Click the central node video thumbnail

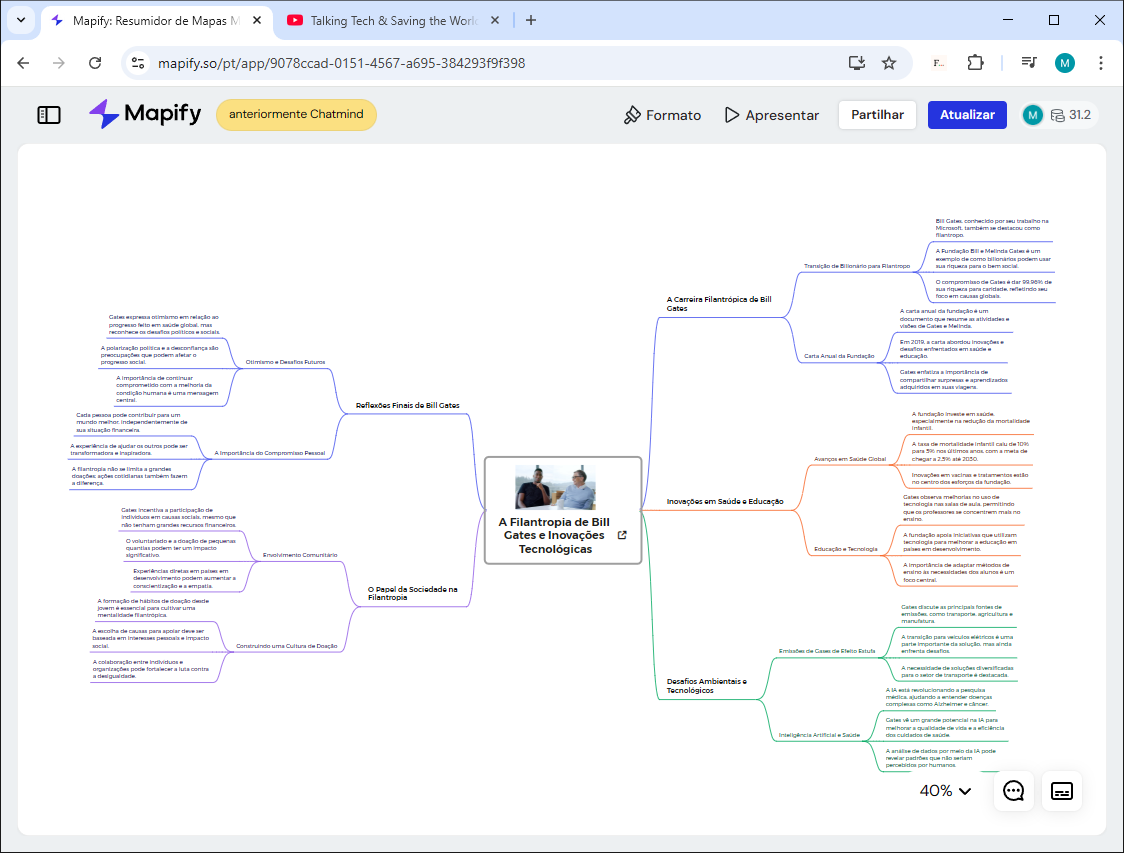(x=556, y=487)
